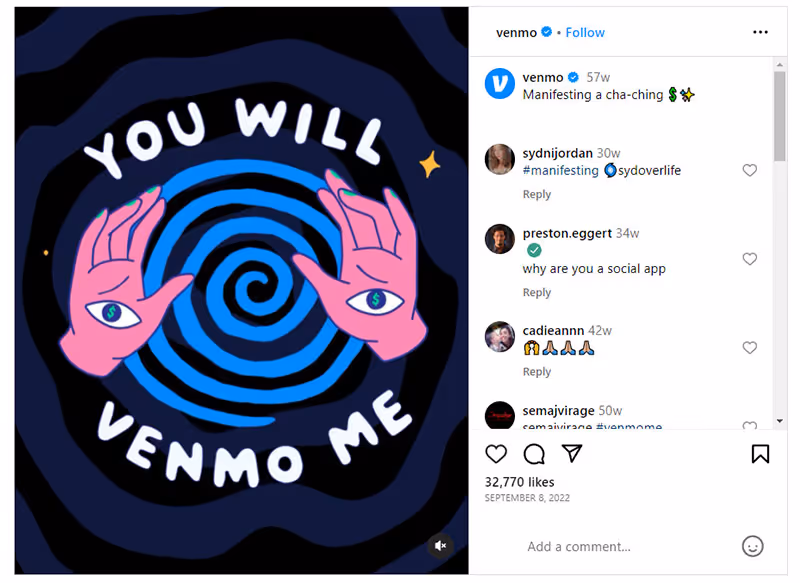Save post with bookmark icon
Image resolution: width=800 pixels, height=583 pixels.
click(760, 453)
